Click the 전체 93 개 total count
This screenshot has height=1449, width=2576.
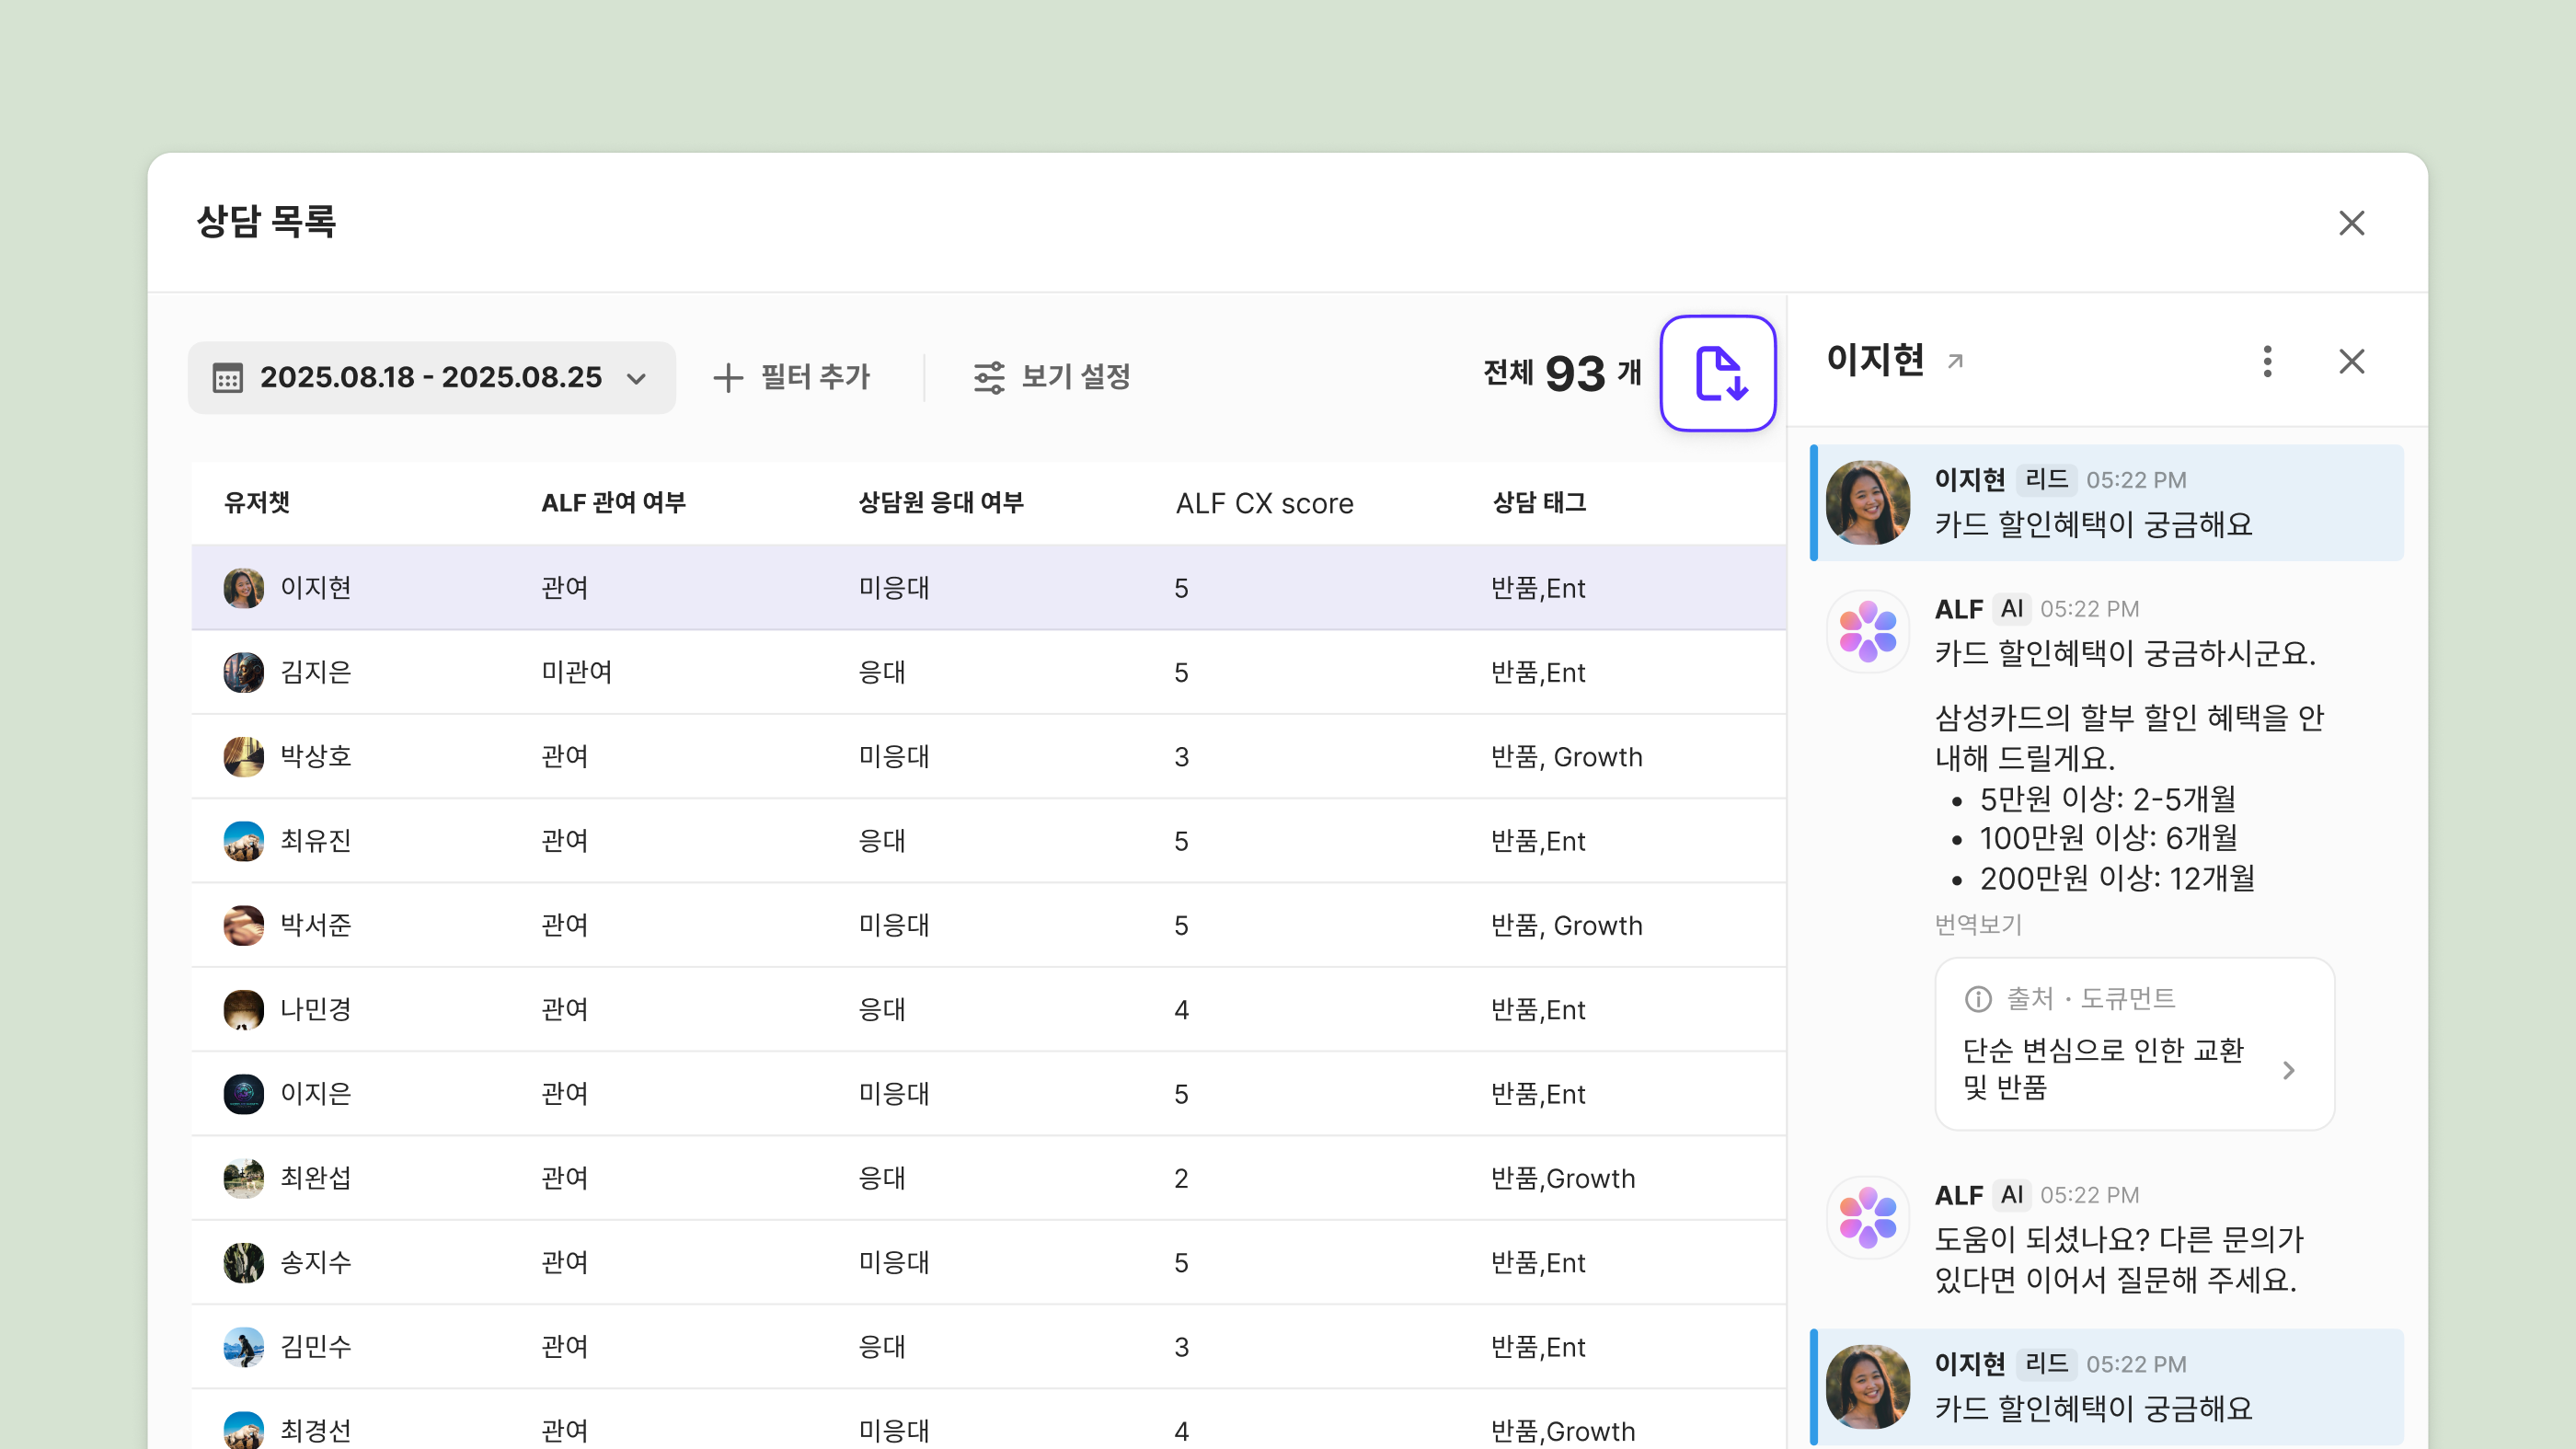click(x=1562, y=374)
